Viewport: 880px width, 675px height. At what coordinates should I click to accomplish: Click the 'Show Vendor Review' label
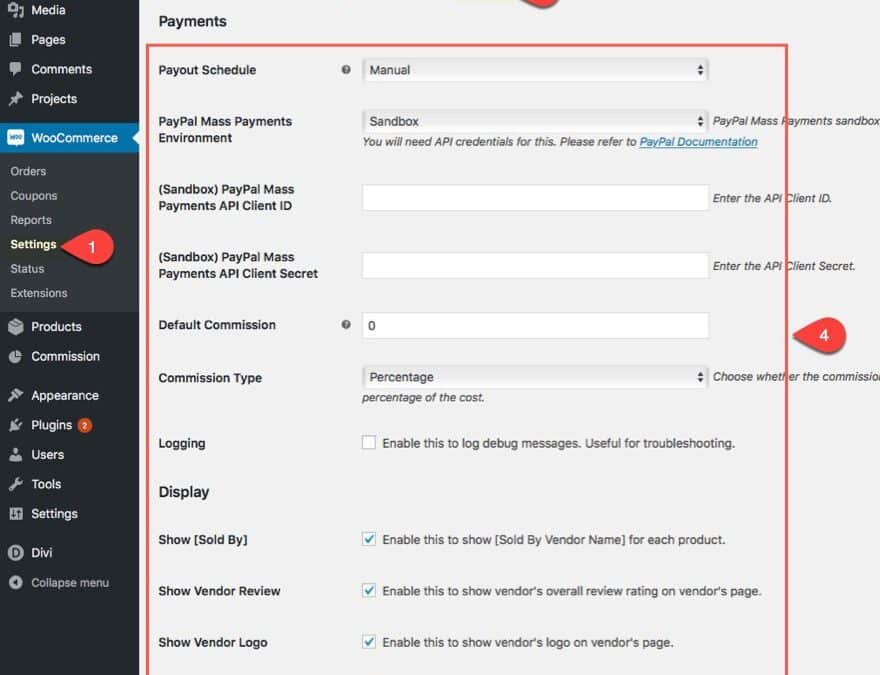coord(219,591)
